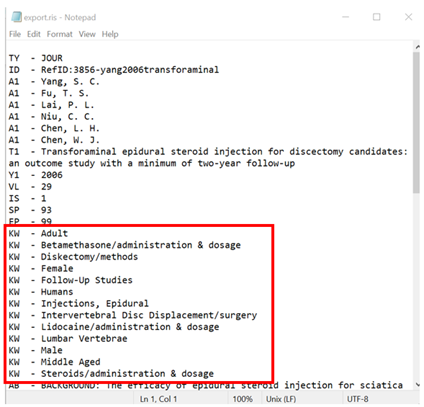Minimize the Notepad window
Image resolution: width=424 pixels, height=407 pixels.
(346, 17)
